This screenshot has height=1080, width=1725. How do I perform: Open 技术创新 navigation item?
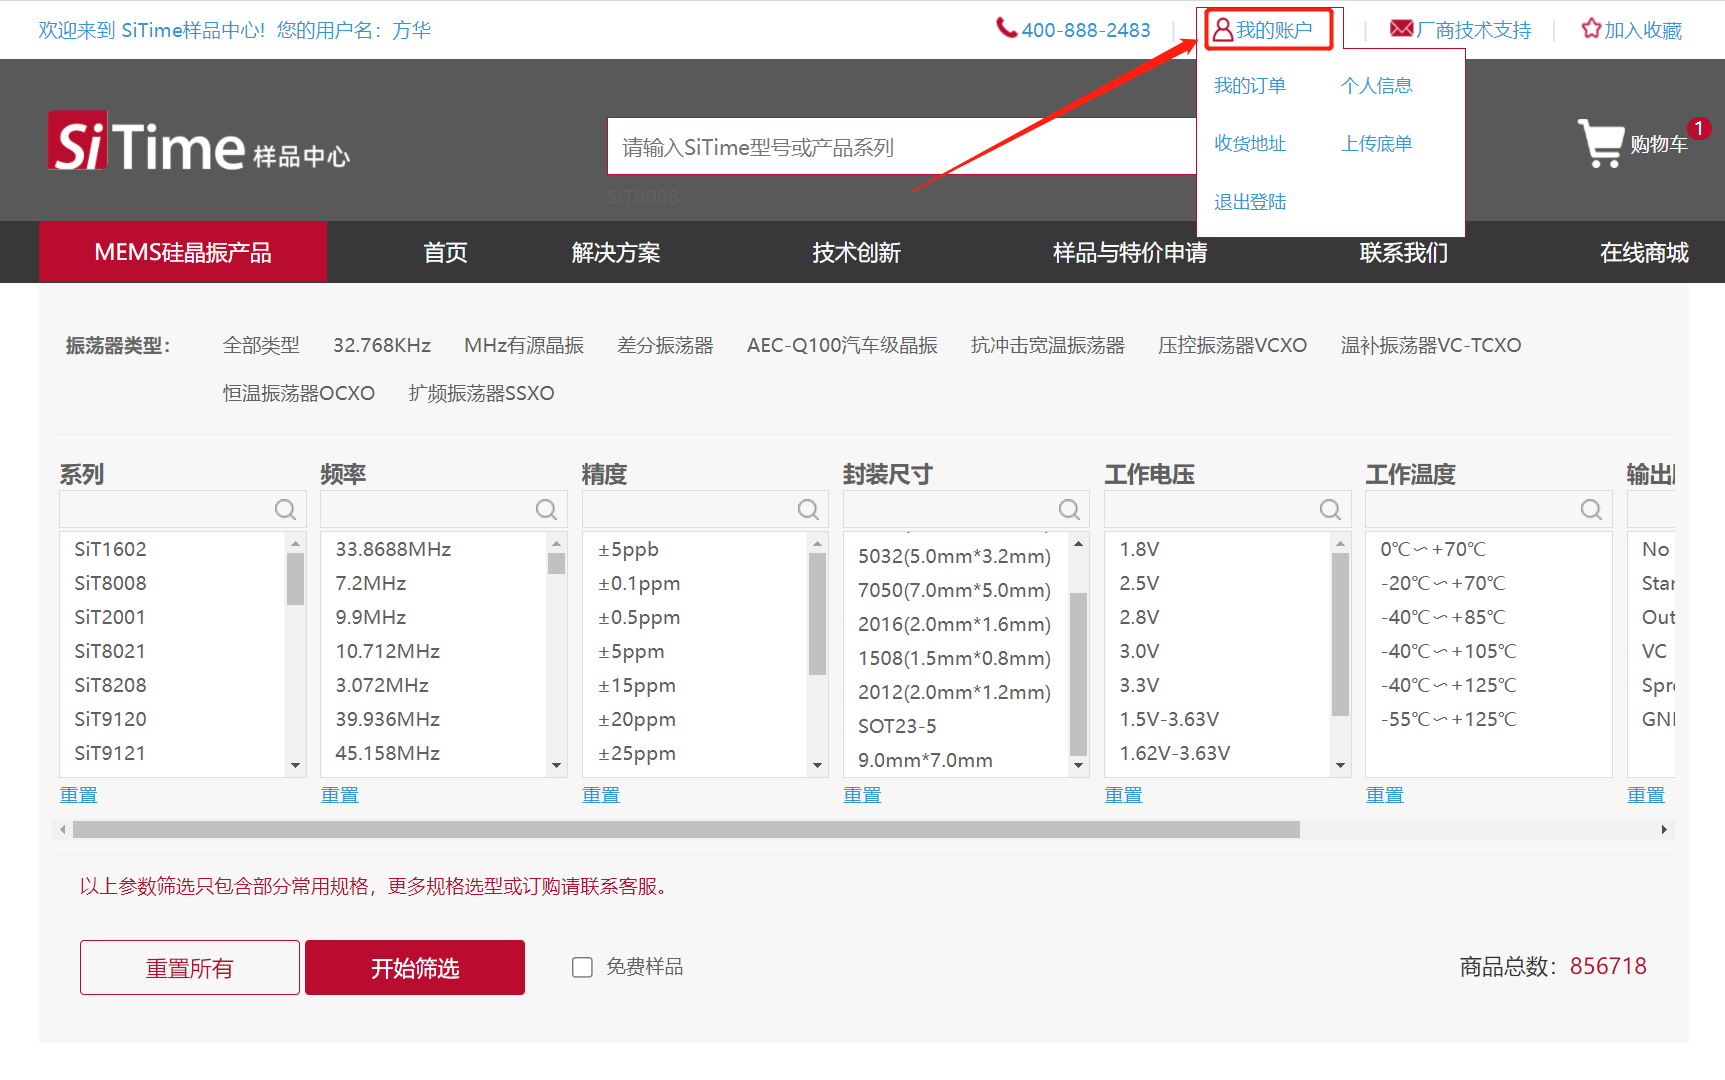(x=856, y=252)
